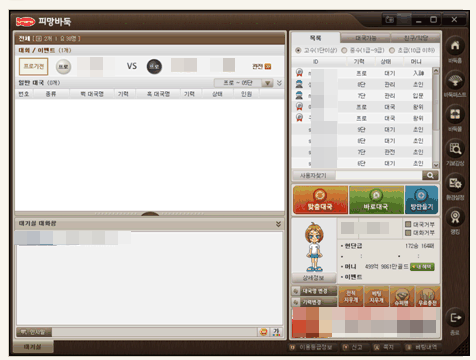Click the first pro medal icon in user list
Viewport: 476px width, 360px height.
pos(299,72)
